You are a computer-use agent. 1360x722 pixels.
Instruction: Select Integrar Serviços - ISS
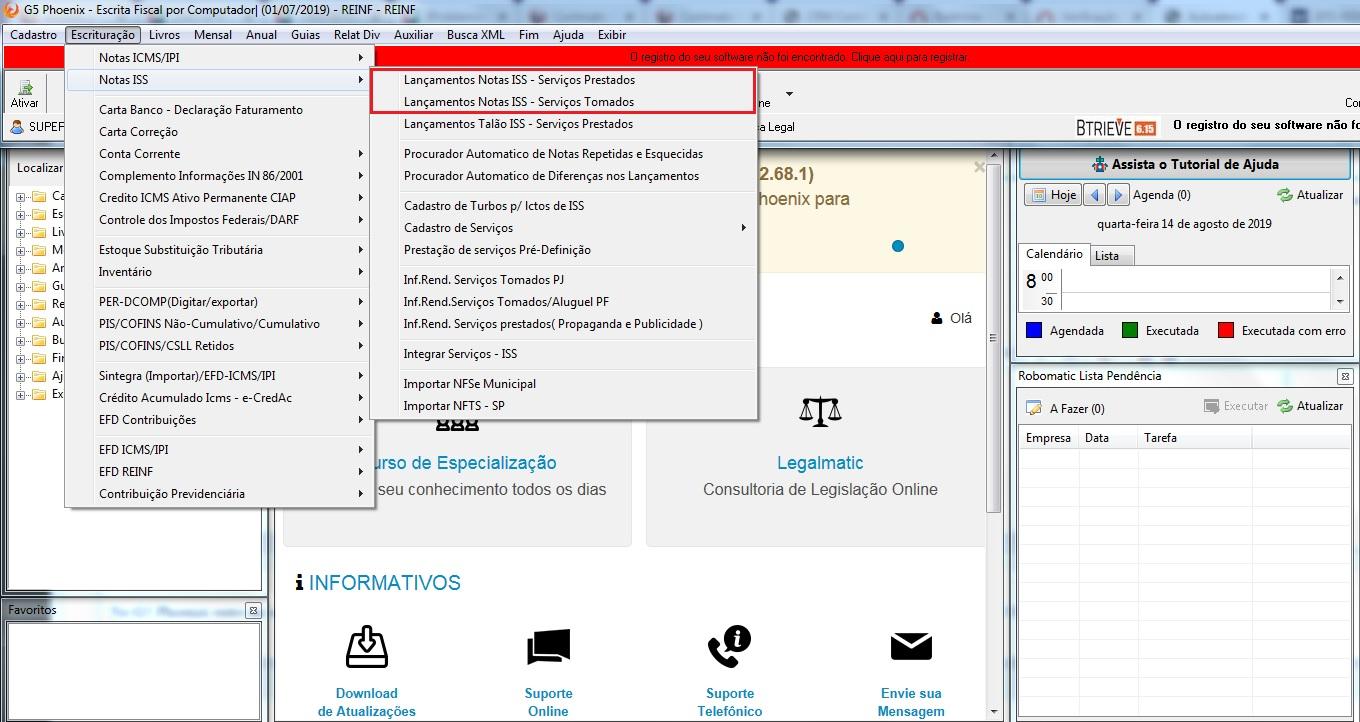(563, 354)
